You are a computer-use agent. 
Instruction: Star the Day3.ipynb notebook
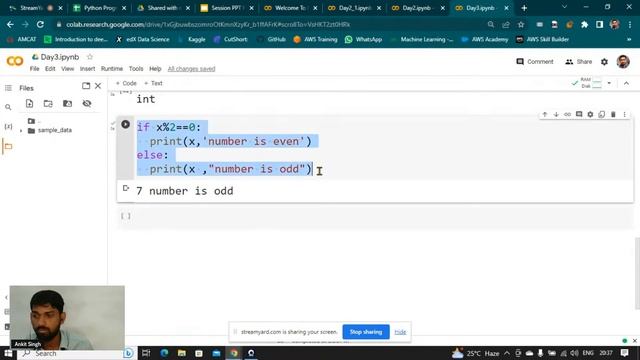pos(90,57)
